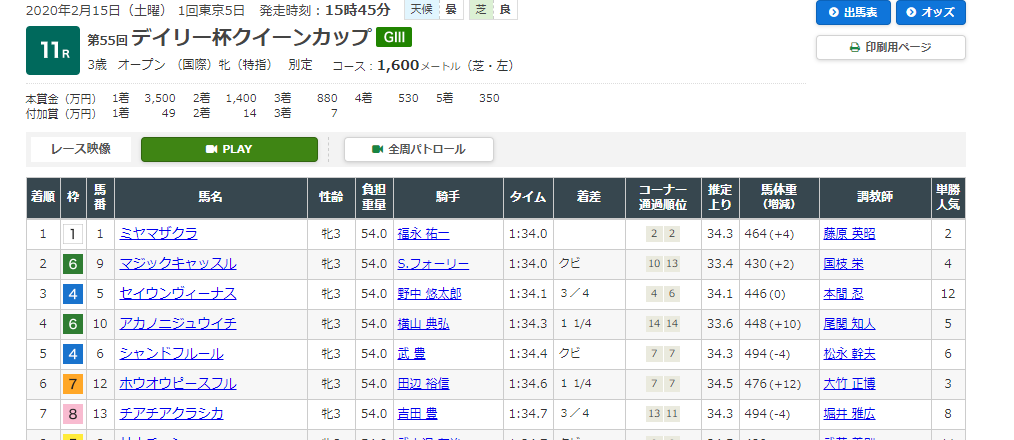Open trainer 尾関 知人
This screenshot has height=440, width=1014.
click(x=849, y=324)
